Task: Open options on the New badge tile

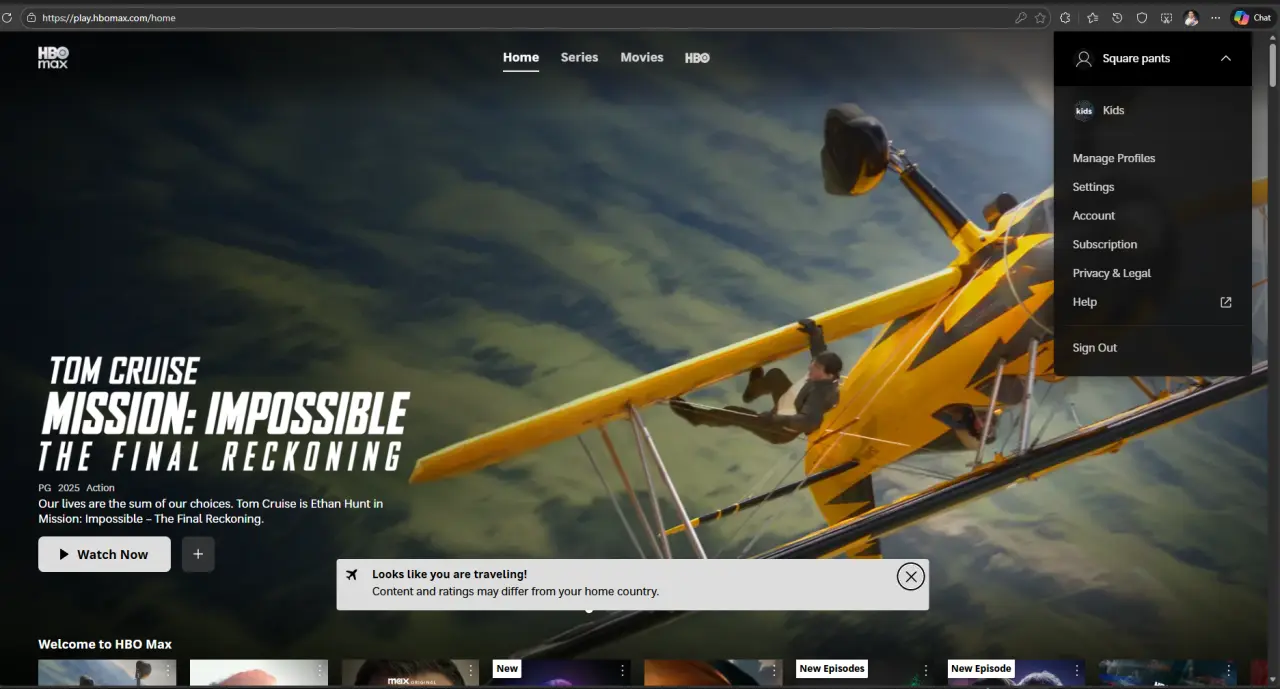Action: pos(622,670)
